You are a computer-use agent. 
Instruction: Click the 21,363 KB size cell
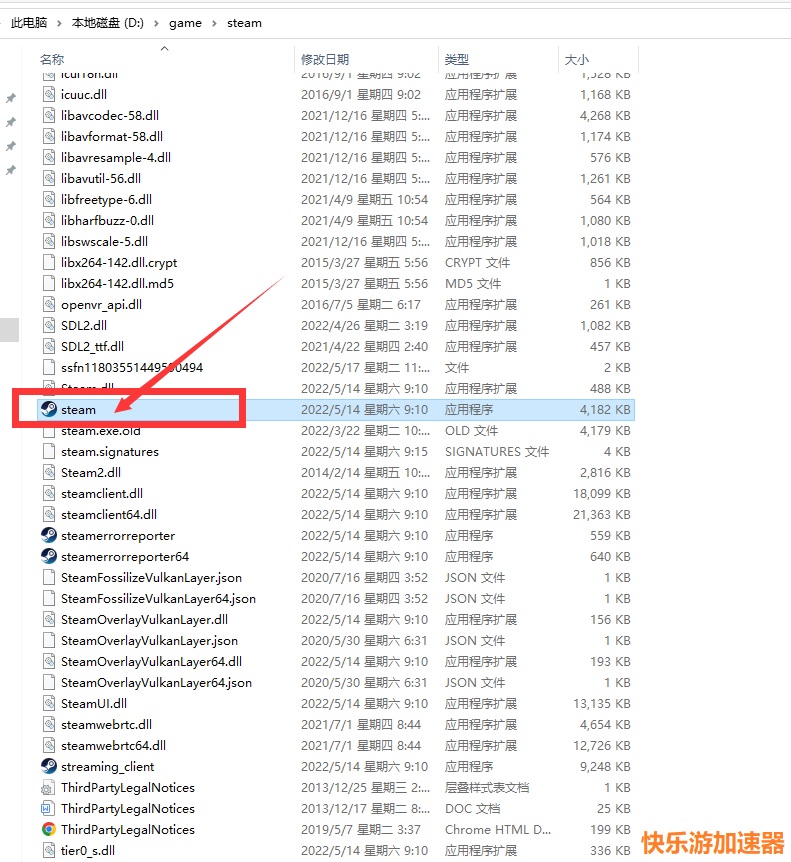point(601,514)
